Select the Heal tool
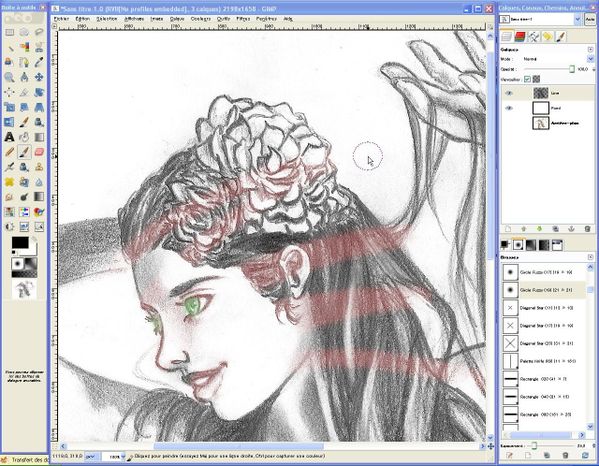This screenshot has width=599, height=466. 10,182
